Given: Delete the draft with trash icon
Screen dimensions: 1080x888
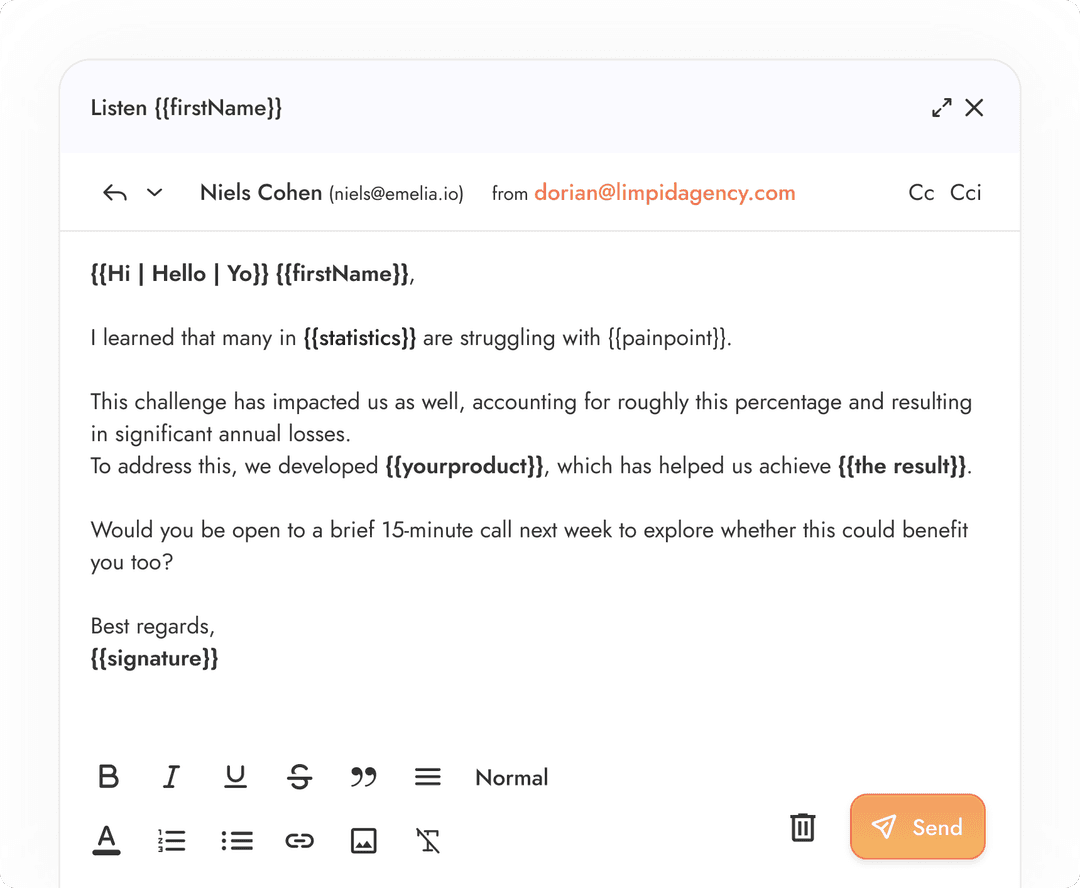Looking at the screenshot, I should (x=802, y=827).
